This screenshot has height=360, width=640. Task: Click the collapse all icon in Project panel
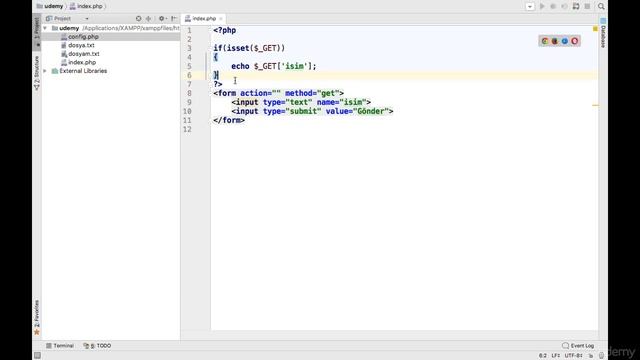(149, 19)
